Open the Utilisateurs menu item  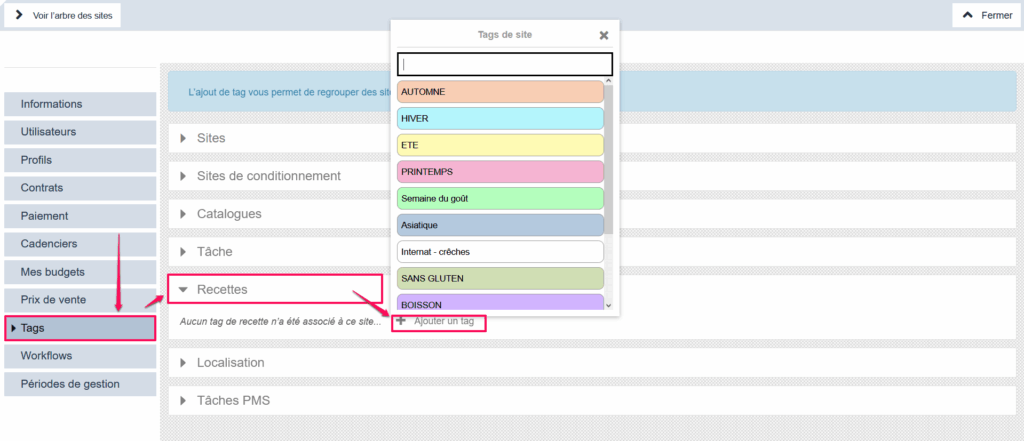click(x=80, y=132)
